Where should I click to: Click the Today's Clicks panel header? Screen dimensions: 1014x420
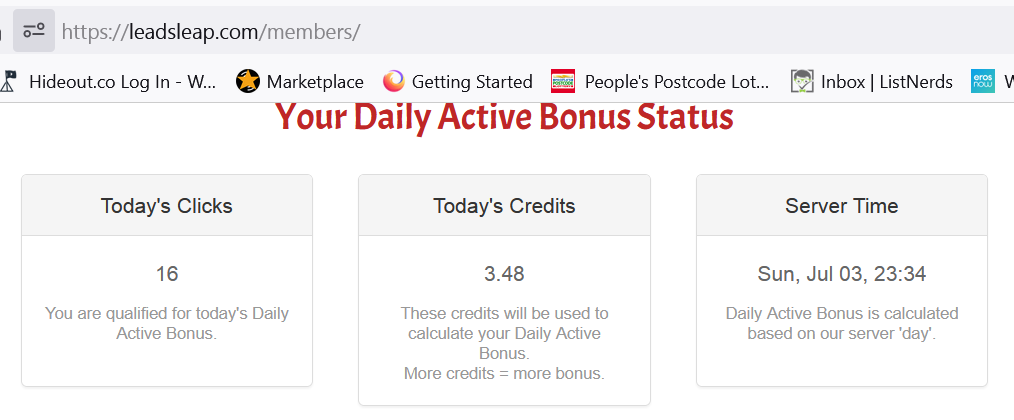click(x=167, y=206)
